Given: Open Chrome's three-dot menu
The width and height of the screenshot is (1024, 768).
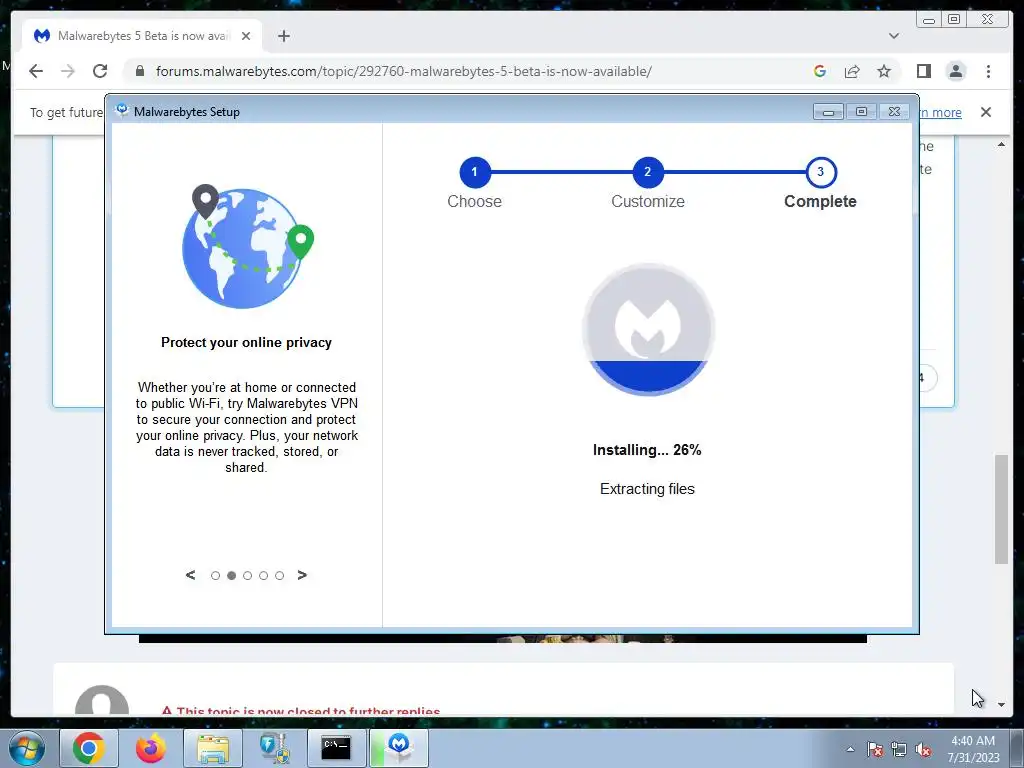Looking at the screenshot, I should [x=988, y=71].
